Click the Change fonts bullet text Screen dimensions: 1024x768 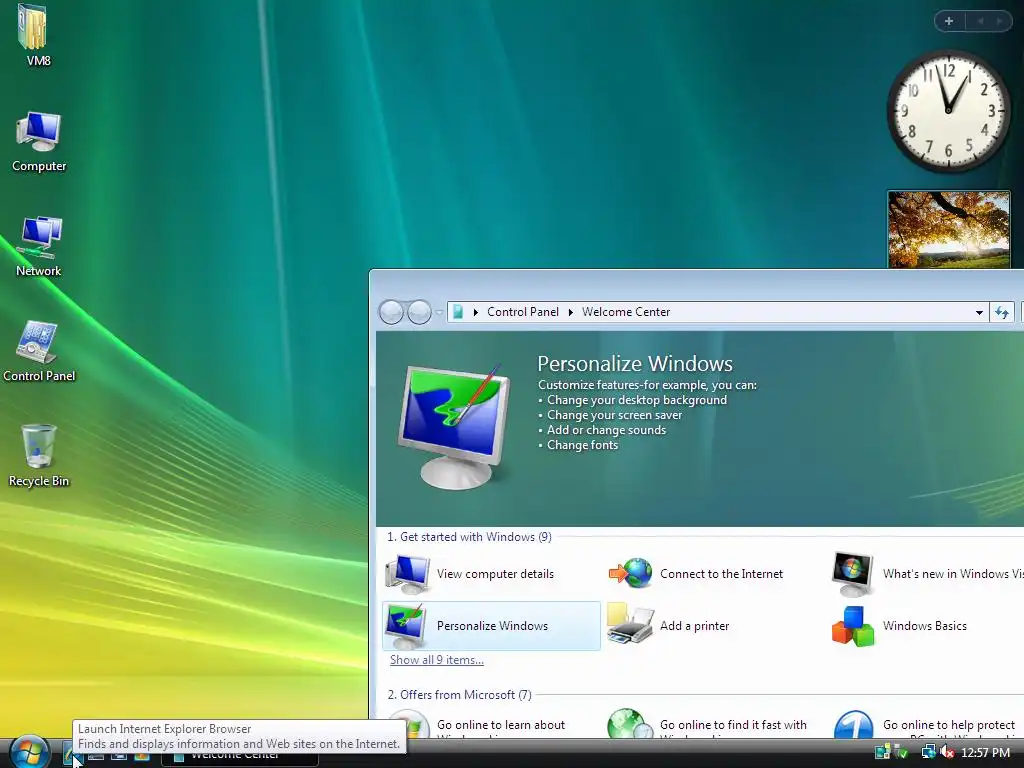click(x=582, y=445)
